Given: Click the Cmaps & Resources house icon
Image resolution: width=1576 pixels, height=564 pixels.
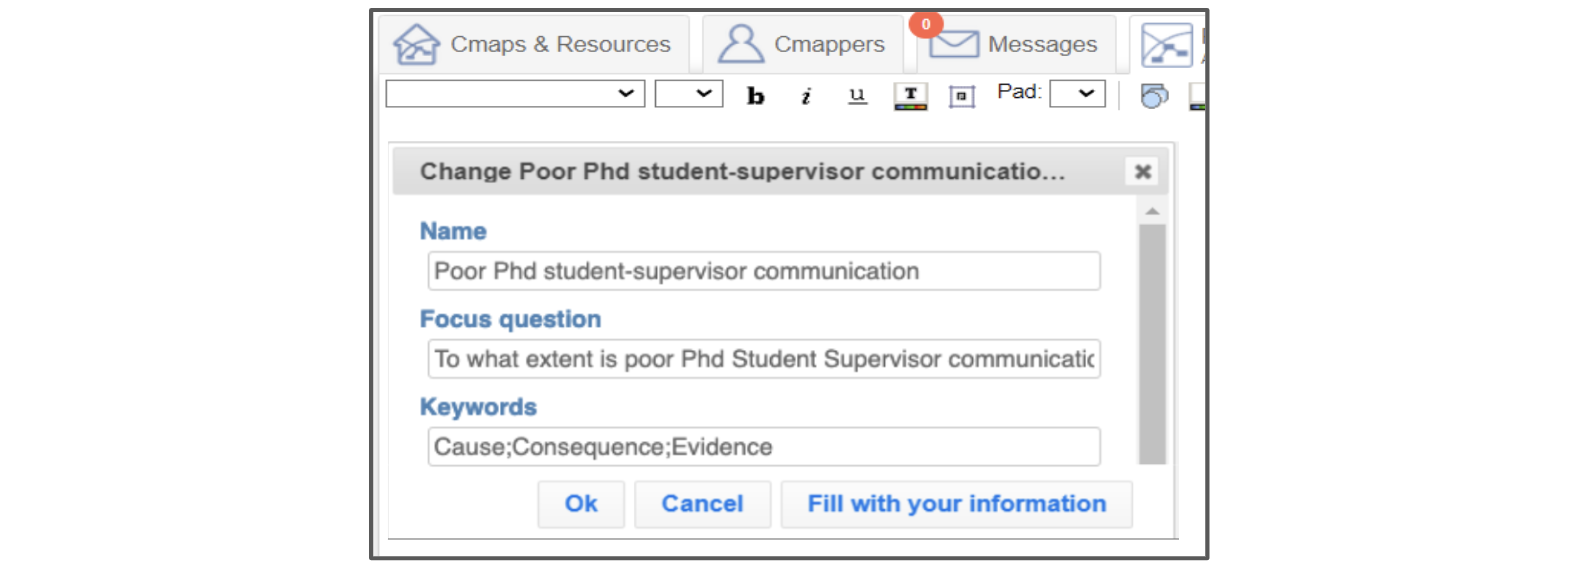Looking at the screenshot, I should pos(416,44).
